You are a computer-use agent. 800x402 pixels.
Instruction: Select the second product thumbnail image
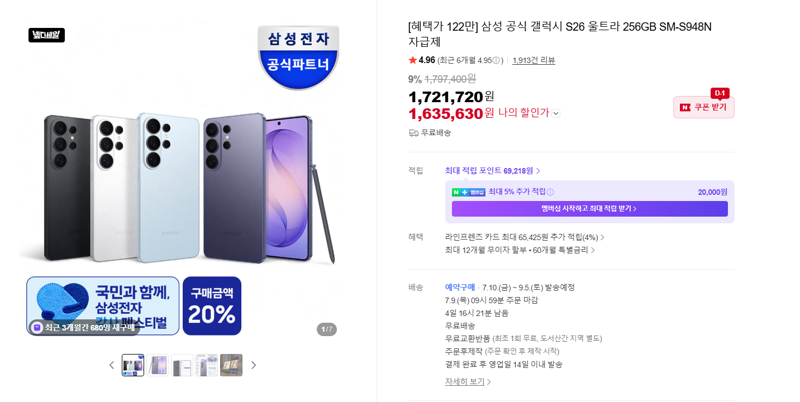[158, 365]
